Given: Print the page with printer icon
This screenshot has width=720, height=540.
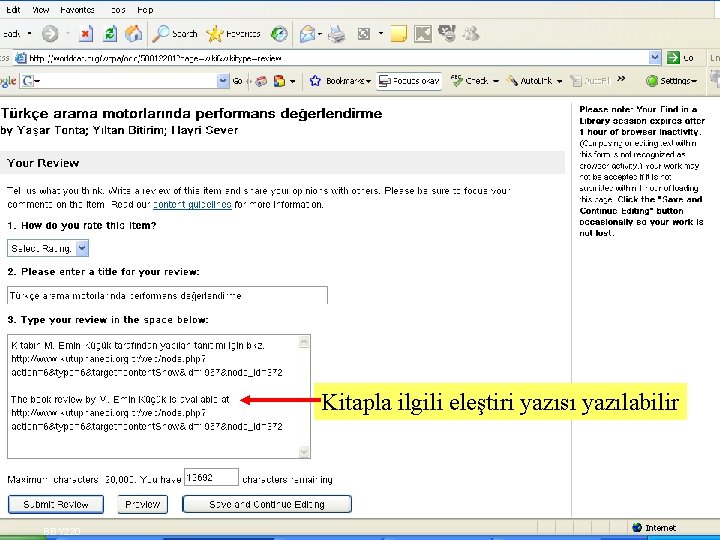Looking at the screenshot, I should 337,34.
